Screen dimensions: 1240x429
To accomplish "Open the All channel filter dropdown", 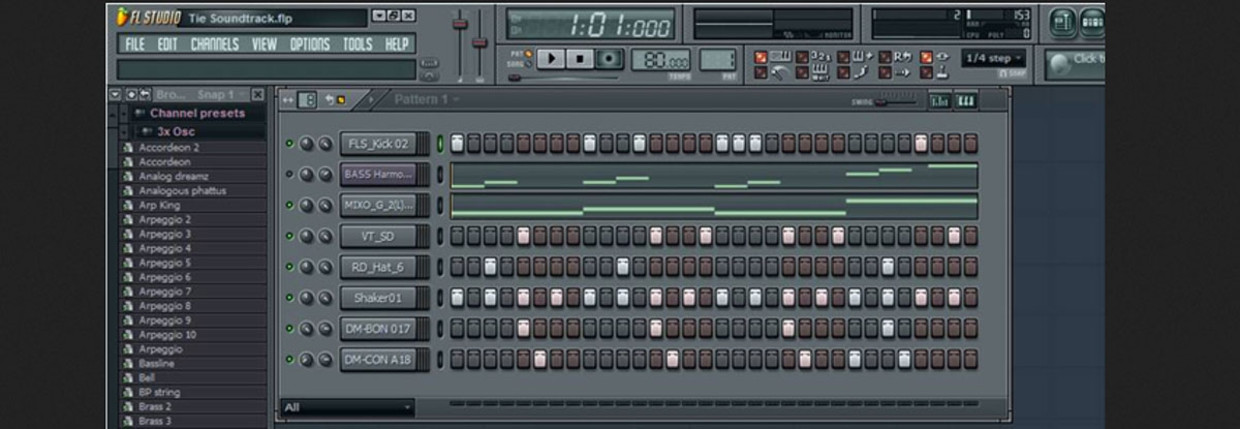I will click(347, 407).
